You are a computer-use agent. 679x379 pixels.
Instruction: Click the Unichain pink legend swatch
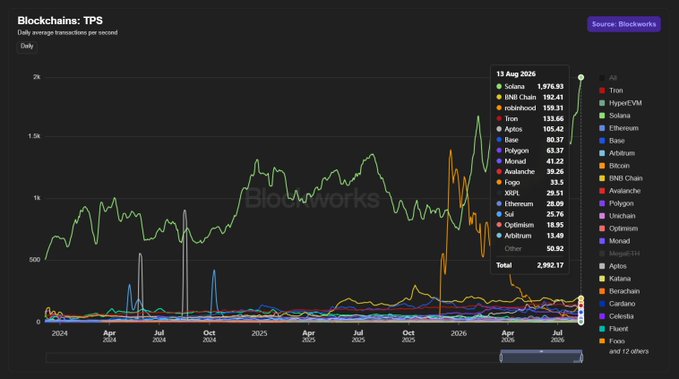tap(602, 216)
